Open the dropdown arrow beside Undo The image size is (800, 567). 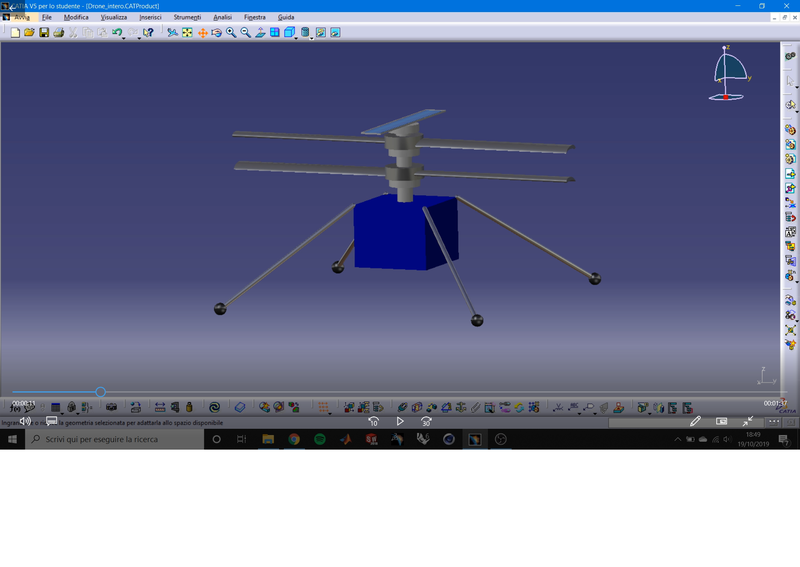pos(123,38)
